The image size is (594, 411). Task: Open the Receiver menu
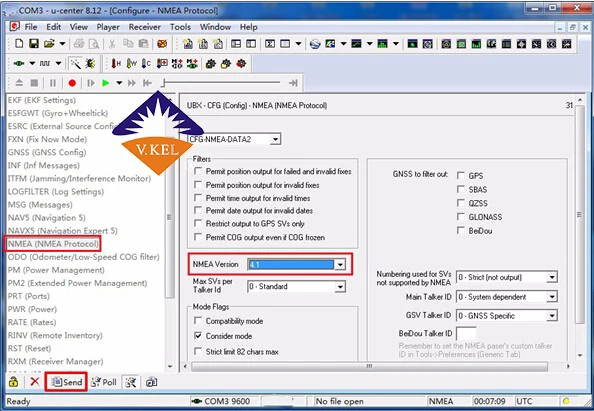tap(145, 27)
